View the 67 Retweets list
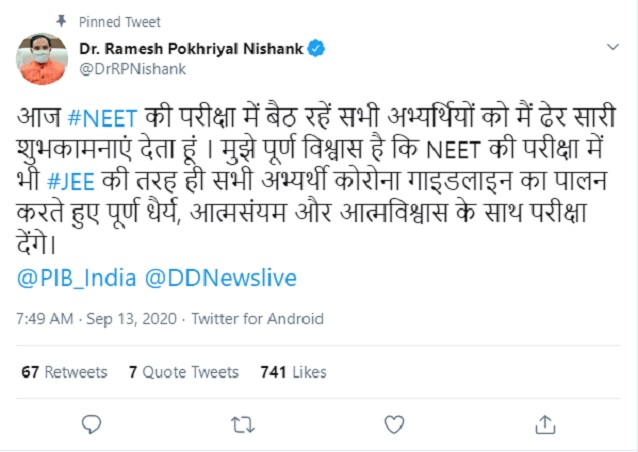This screenshot has height=452, width=638. pyautogui.click(x=64, y=372)
